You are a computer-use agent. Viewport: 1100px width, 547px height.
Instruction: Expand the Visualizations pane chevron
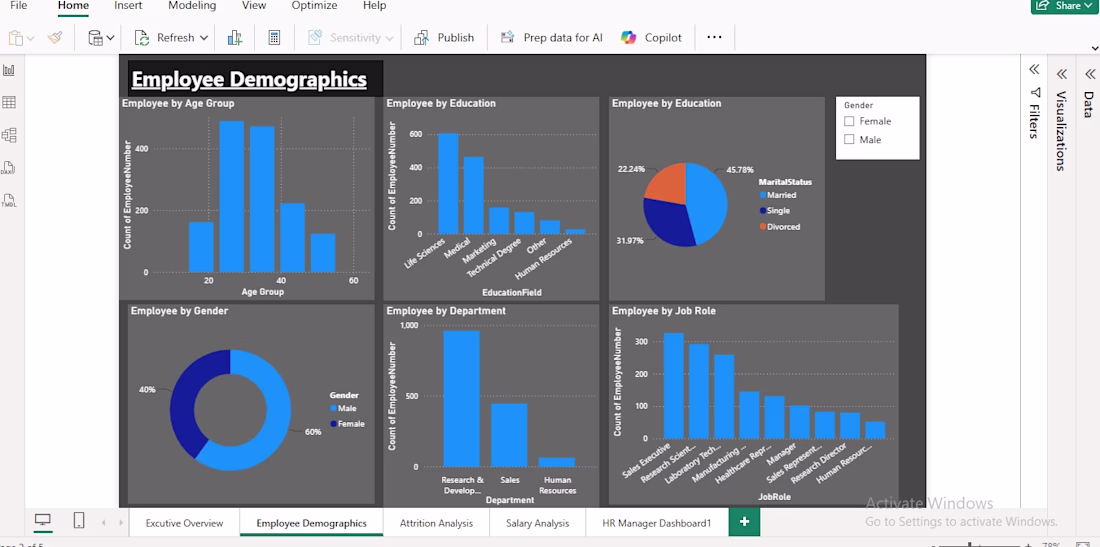click(1061, 74)
